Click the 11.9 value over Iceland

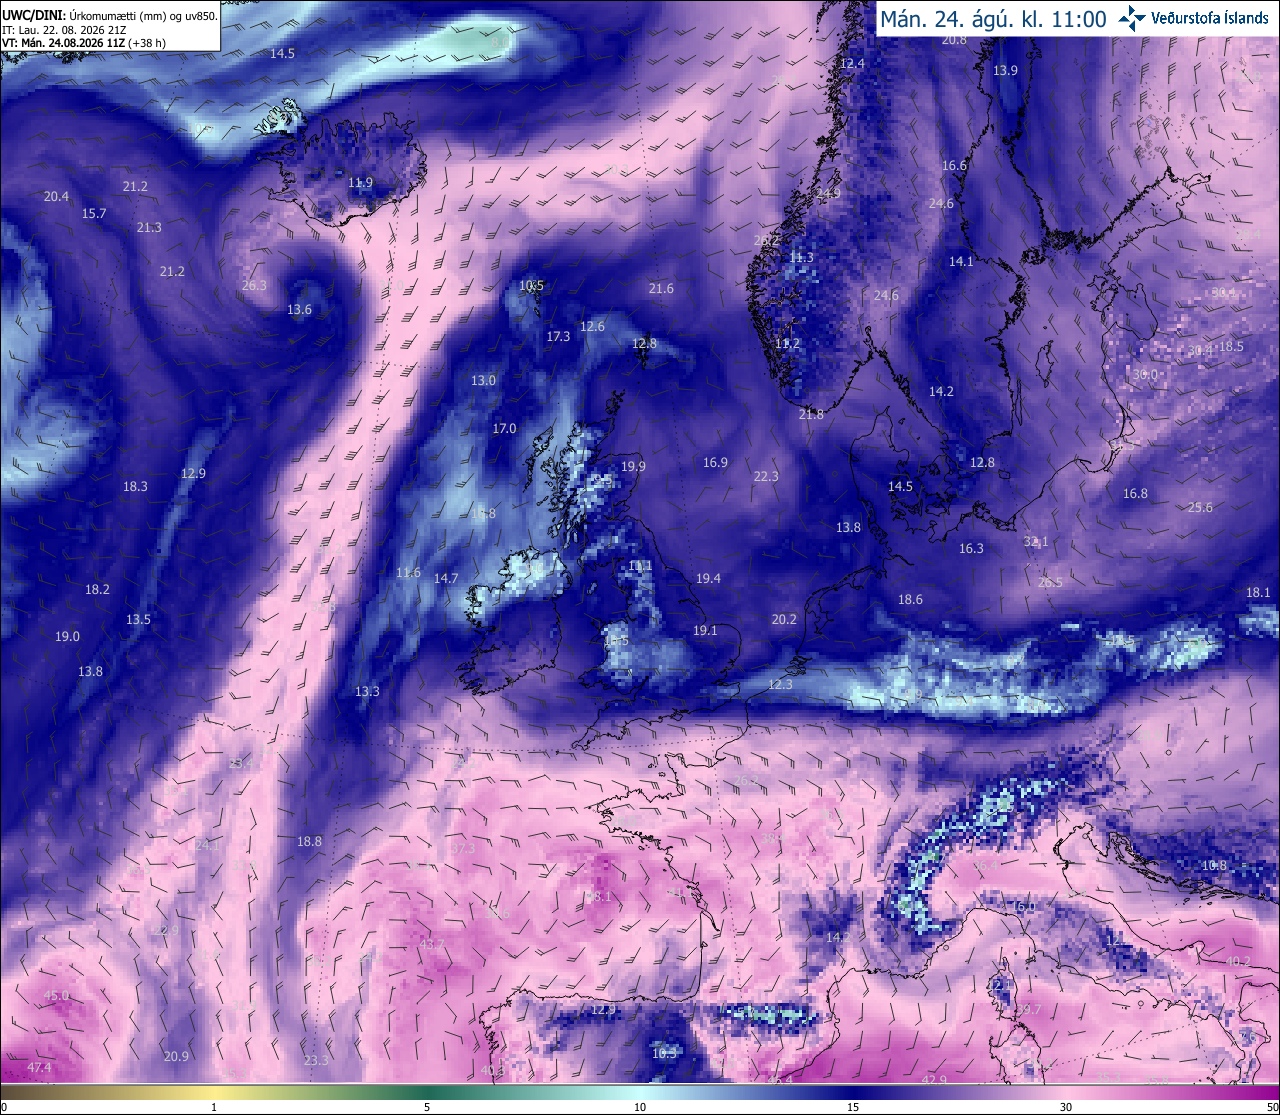coord(360,183)
